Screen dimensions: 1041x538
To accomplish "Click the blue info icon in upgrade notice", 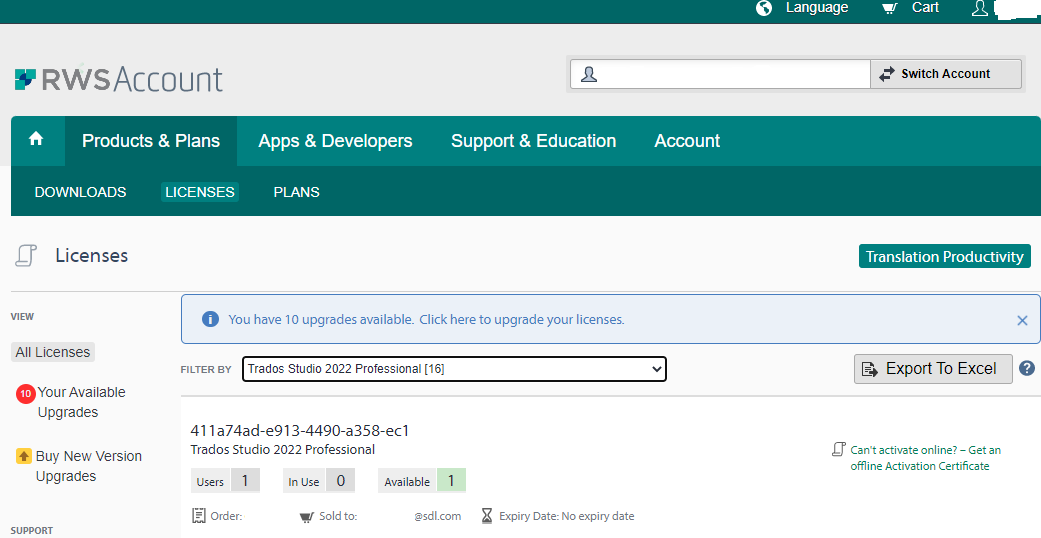I will point(210,319).
